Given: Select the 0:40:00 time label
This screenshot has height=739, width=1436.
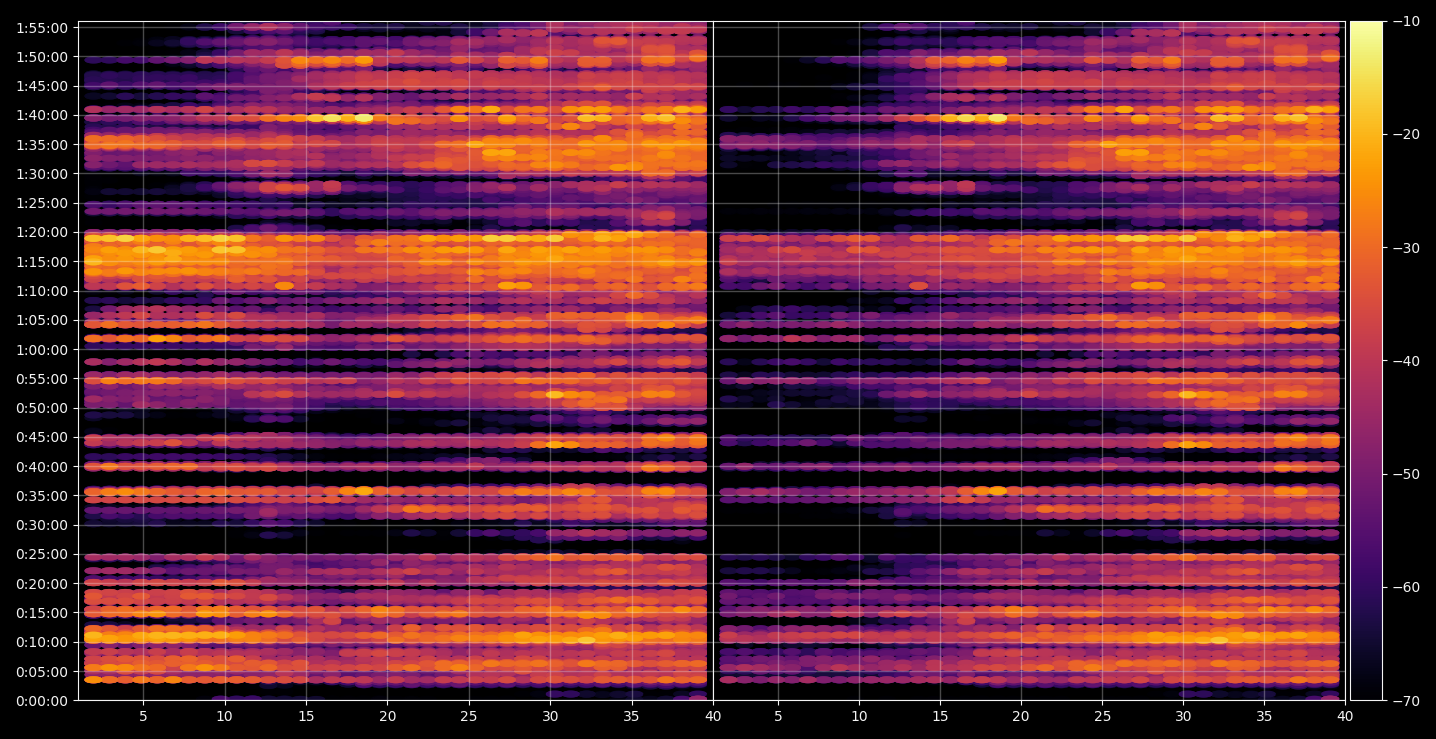Looking at the screenshot, I should [42, 467].
